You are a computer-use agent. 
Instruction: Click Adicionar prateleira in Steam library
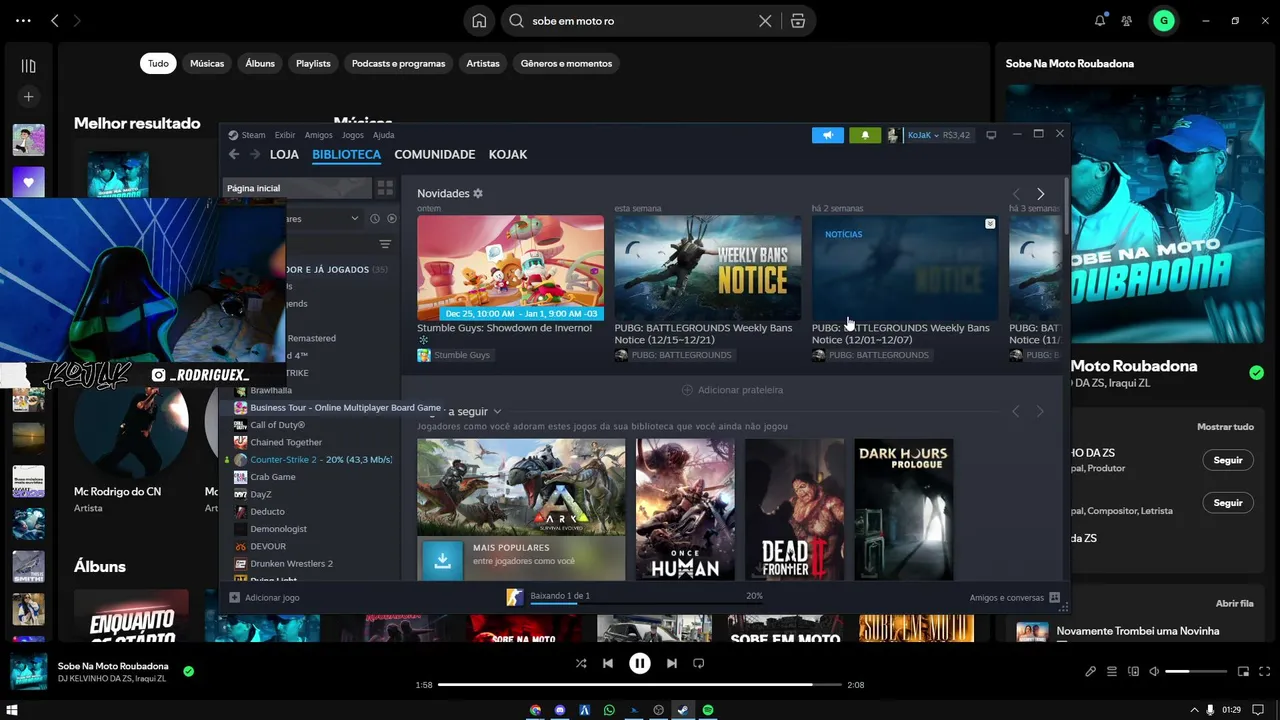pyautogui.click(x=733, y=390)
